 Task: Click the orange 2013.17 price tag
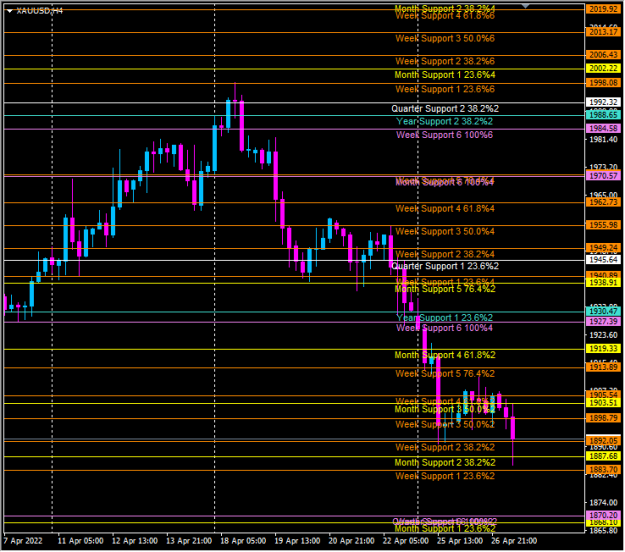603,32
